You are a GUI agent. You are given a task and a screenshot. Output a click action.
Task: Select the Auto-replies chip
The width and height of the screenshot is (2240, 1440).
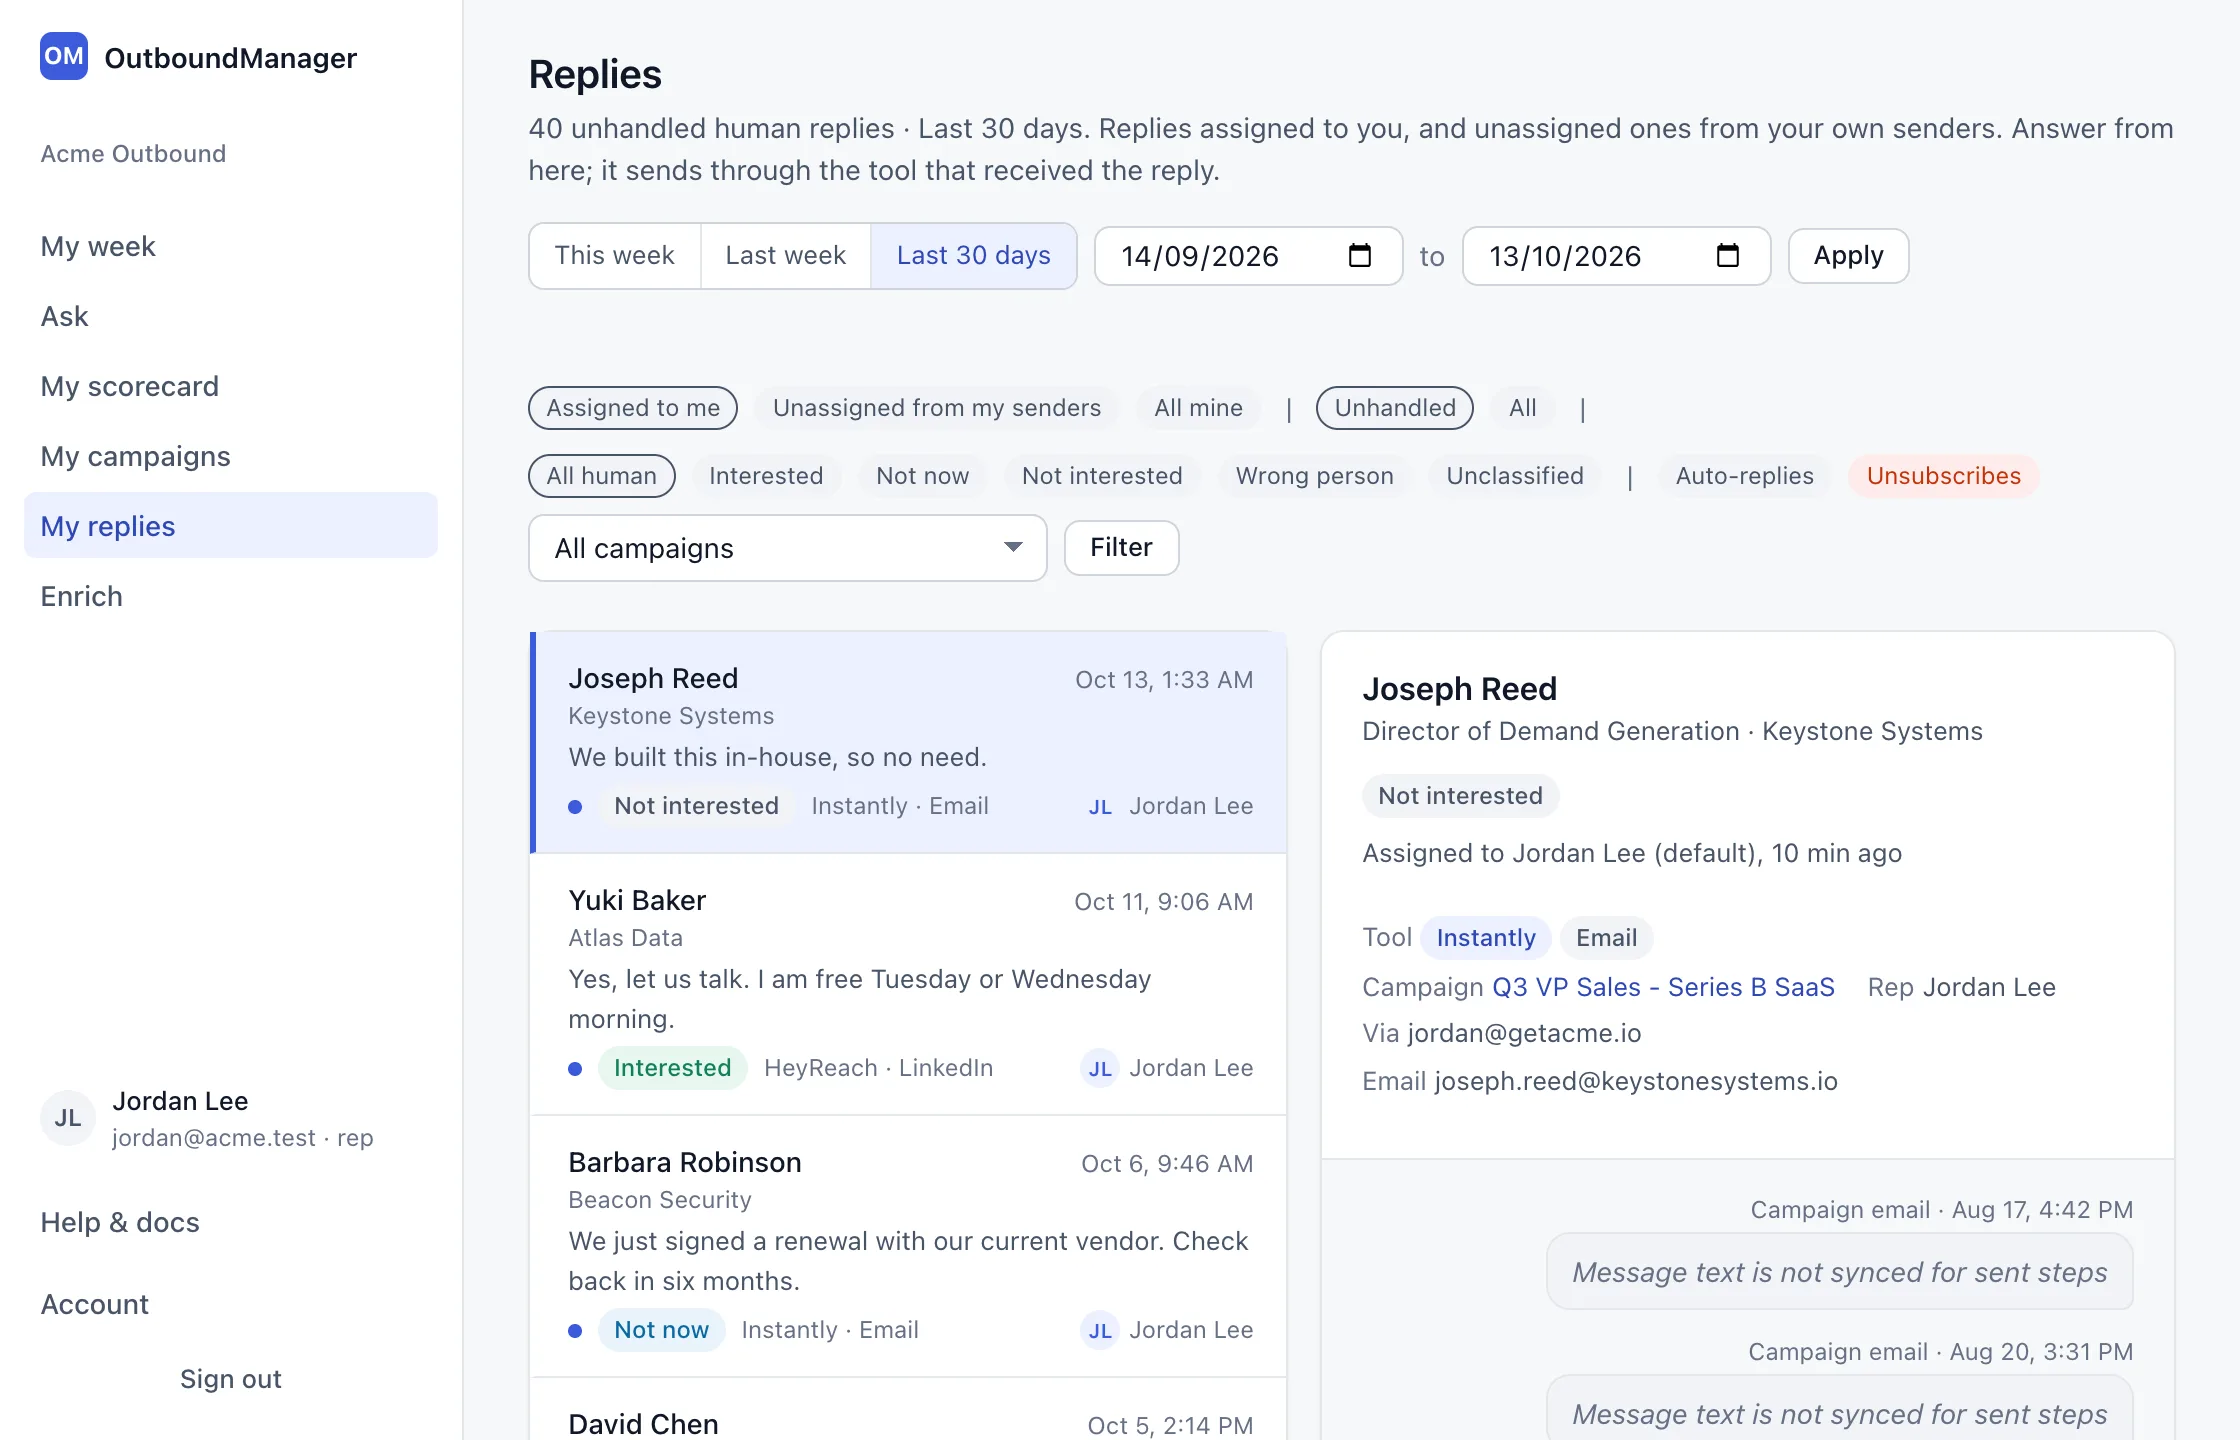point(1744,476)
